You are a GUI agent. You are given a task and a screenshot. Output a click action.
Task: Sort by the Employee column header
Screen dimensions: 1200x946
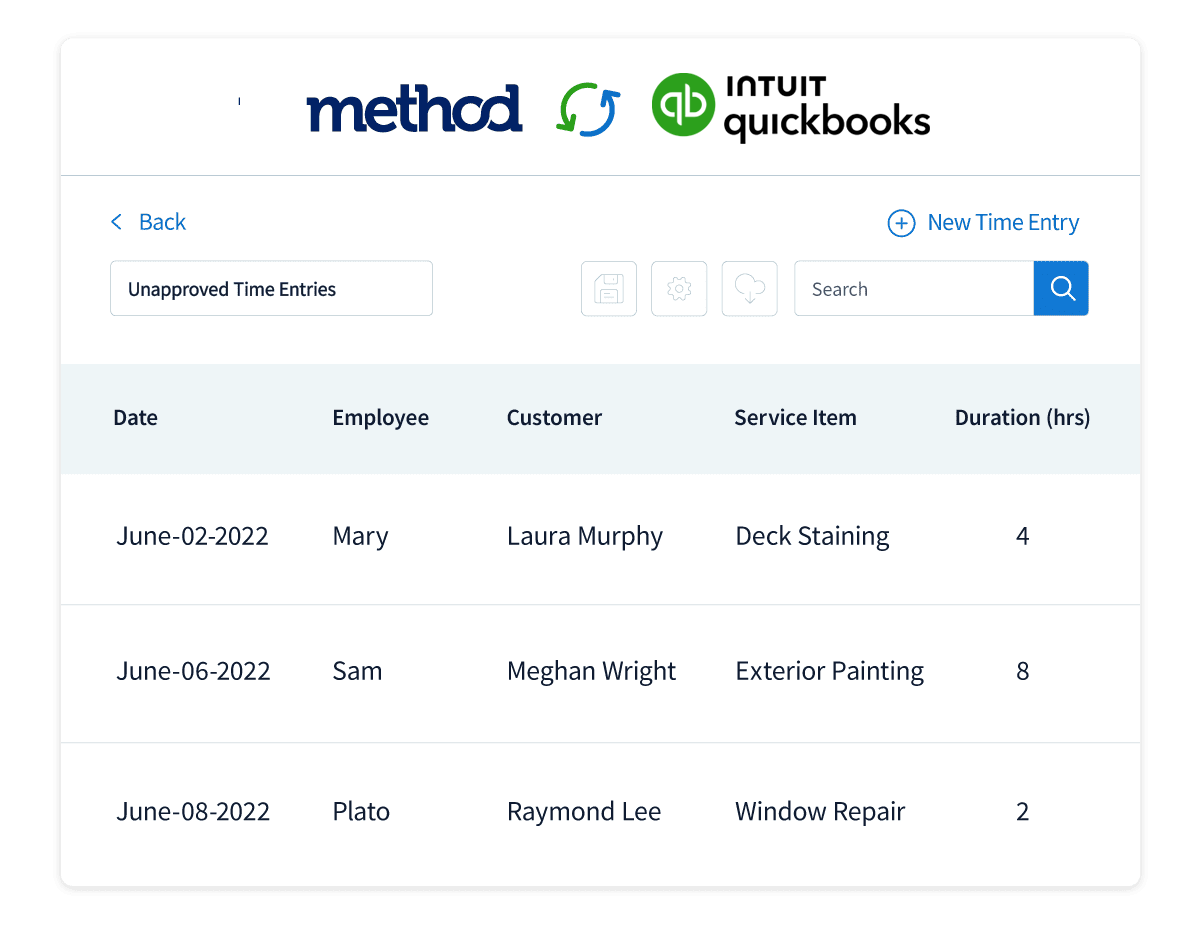tap(380, 418)
